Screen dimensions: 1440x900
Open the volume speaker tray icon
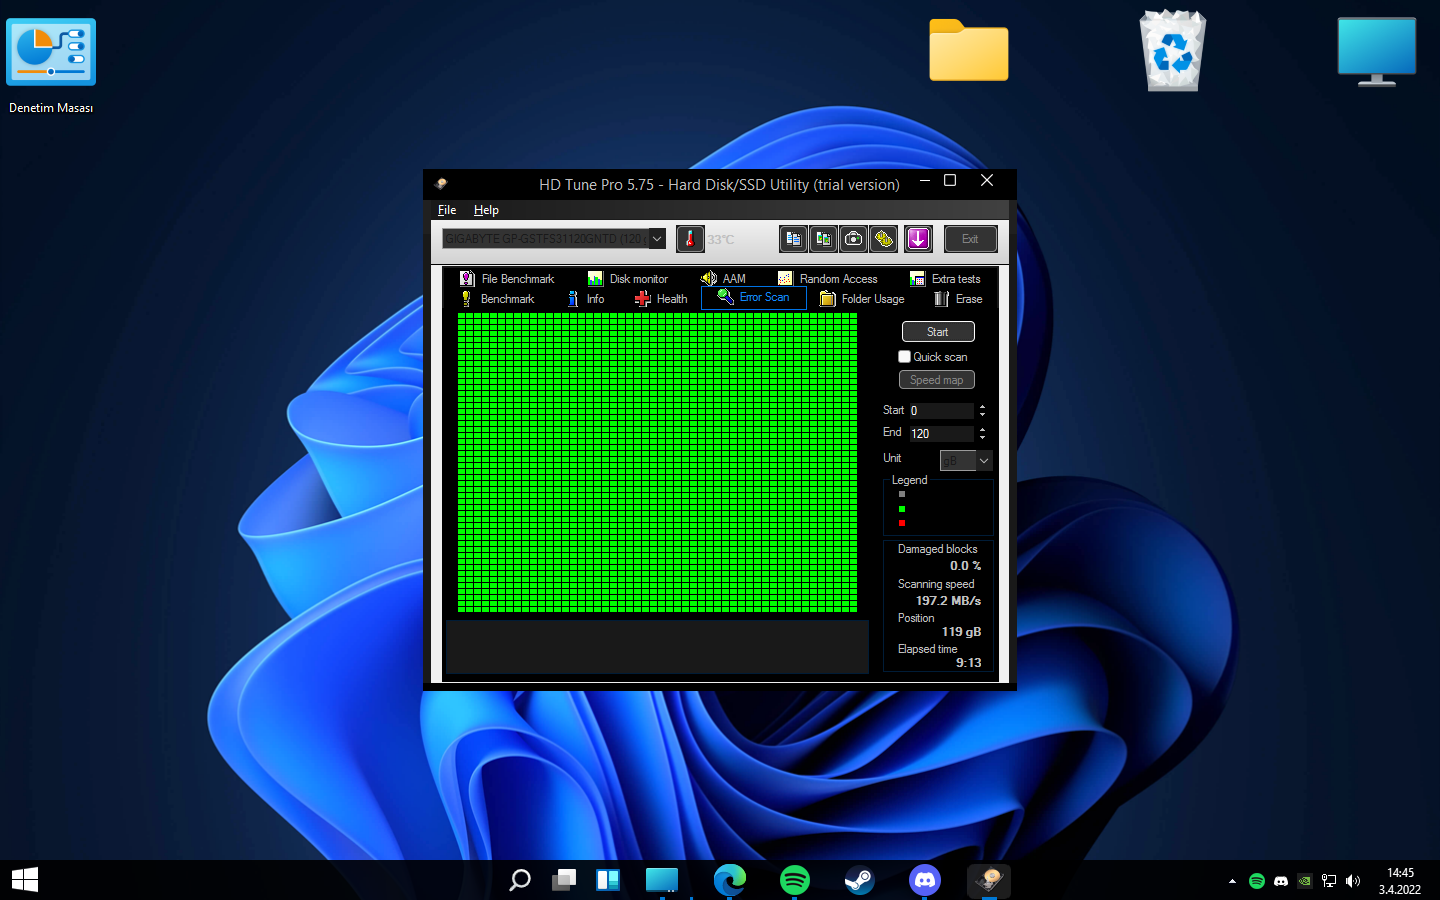1353,881
